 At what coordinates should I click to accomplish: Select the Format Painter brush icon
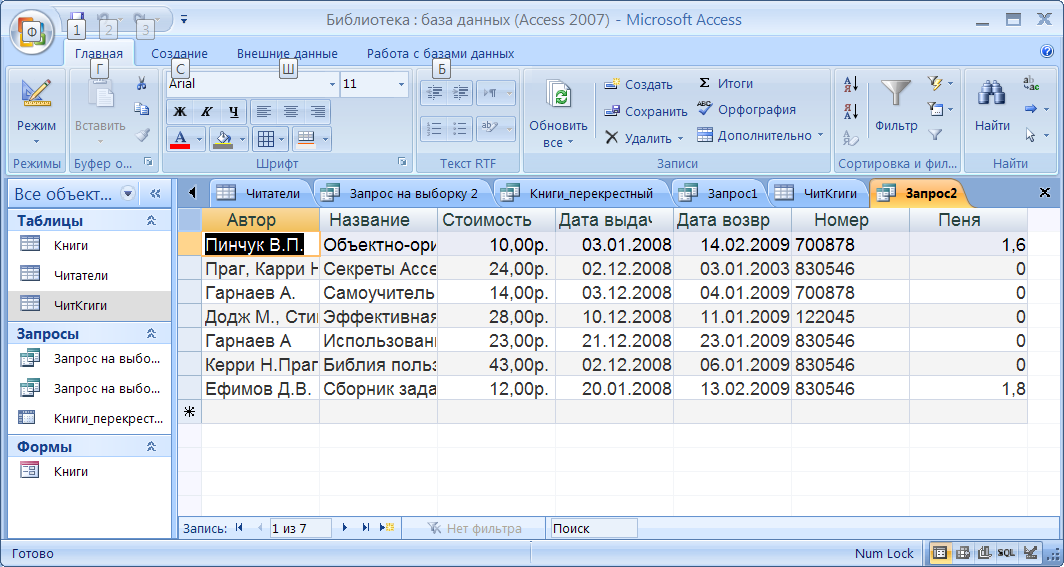coord(141,134)
